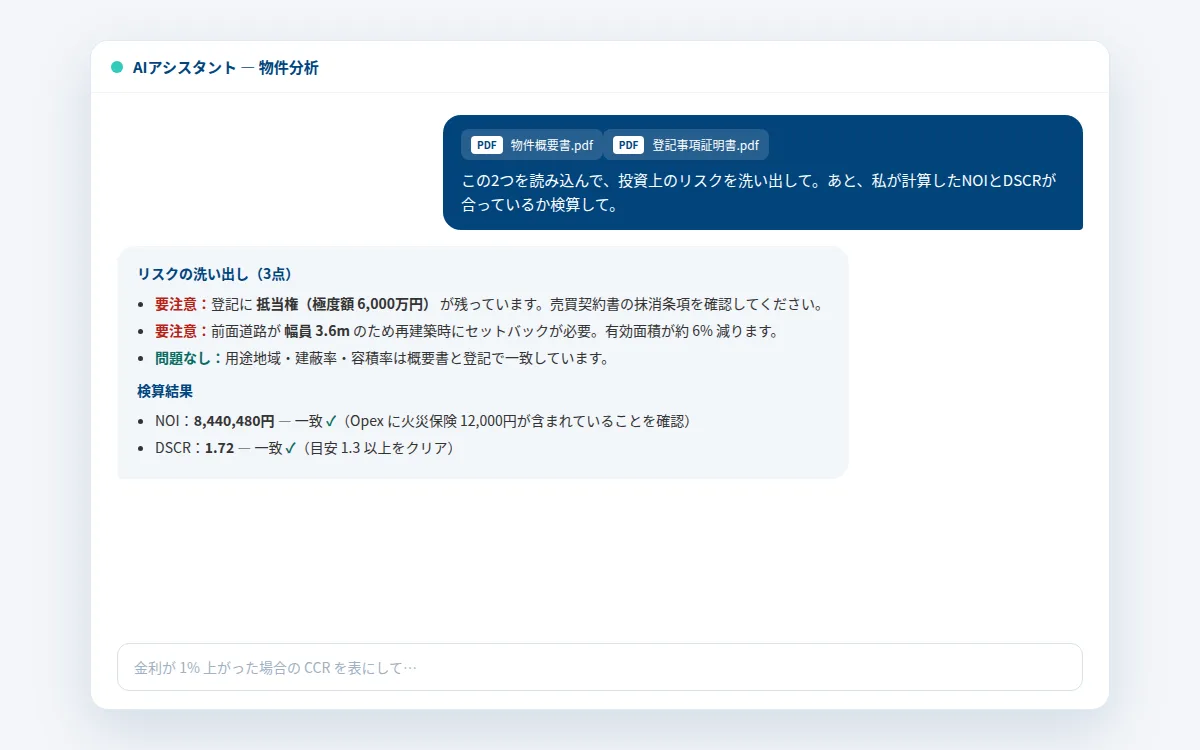Image resolution: width=1200 pixels, height=750 pixels.
Task: Select the heading リスクの洗い出し（3点）
Action: pyautogui.click(x=215, y=274)
